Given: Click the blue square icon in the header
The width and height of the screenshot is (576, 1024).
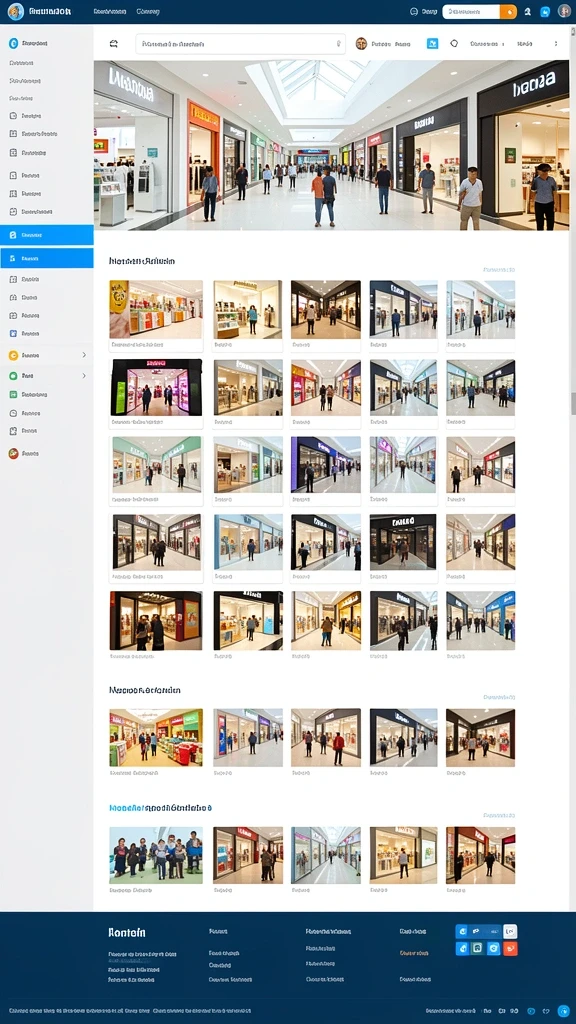Looking at the screenshot, I should point(545,12).
